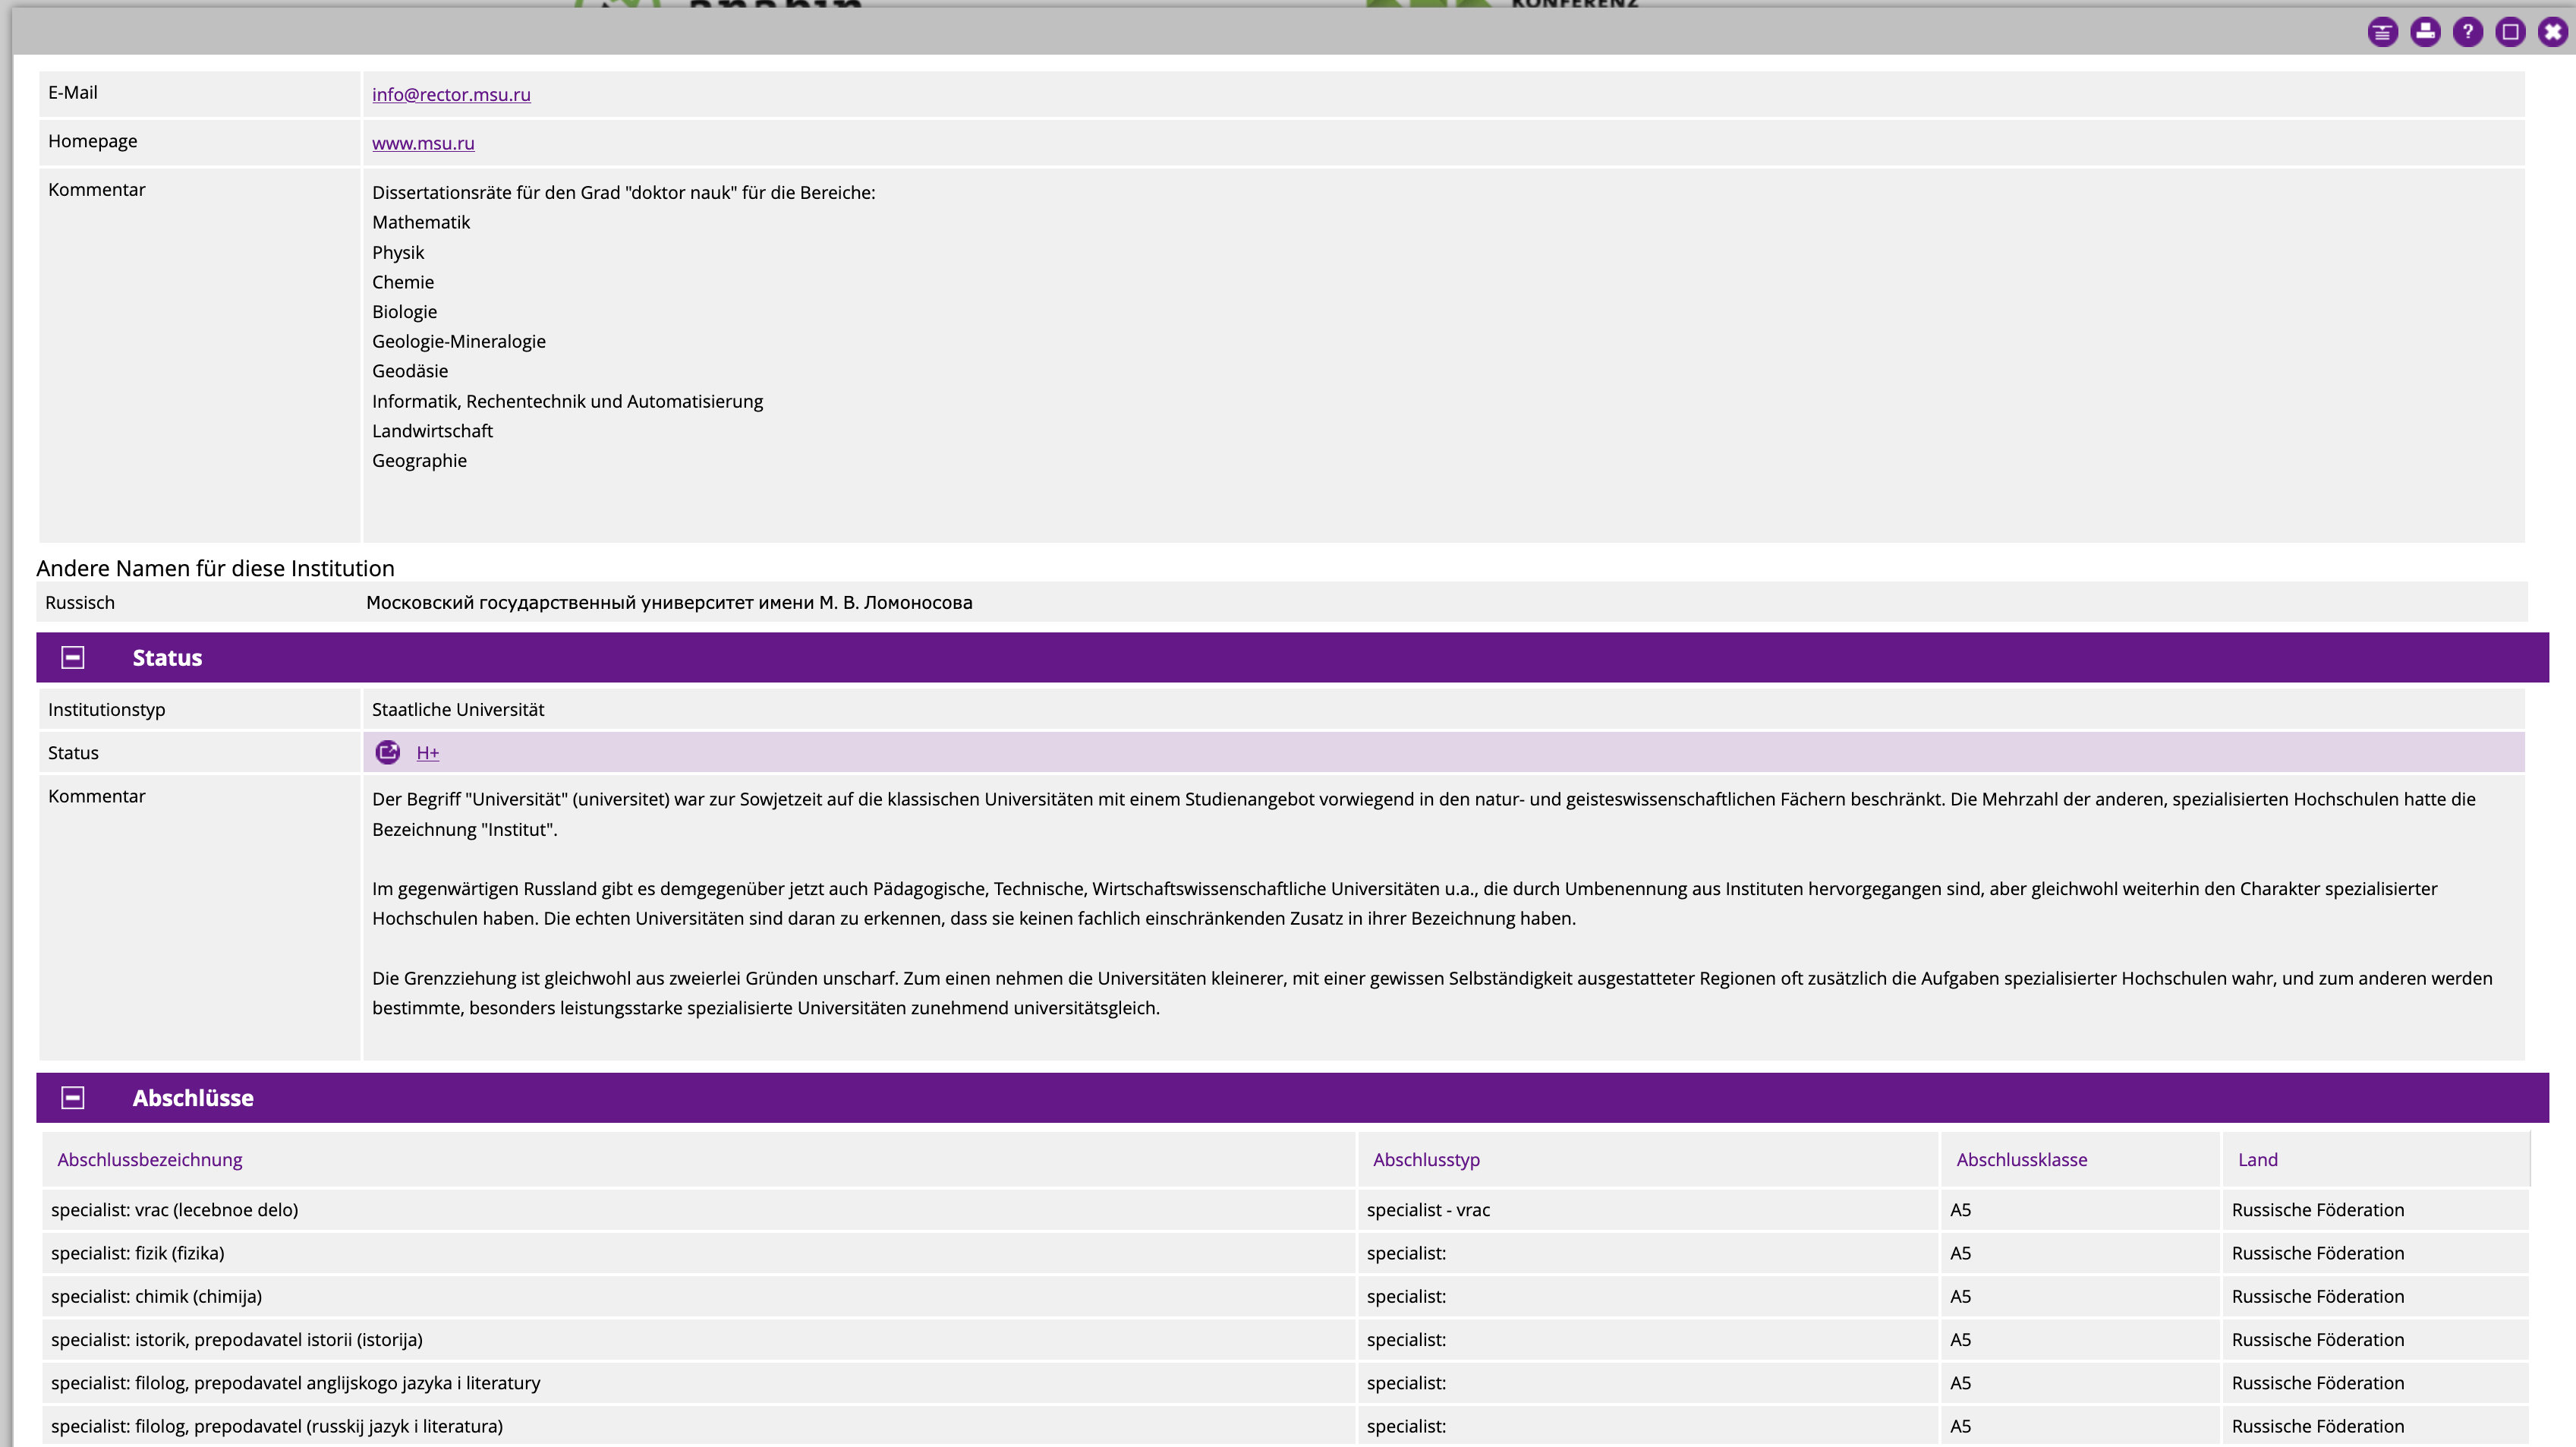This screenshot has height=1447, width=2576.
Task: Open the help question mark icon
Action: [x=2467, y=32]
